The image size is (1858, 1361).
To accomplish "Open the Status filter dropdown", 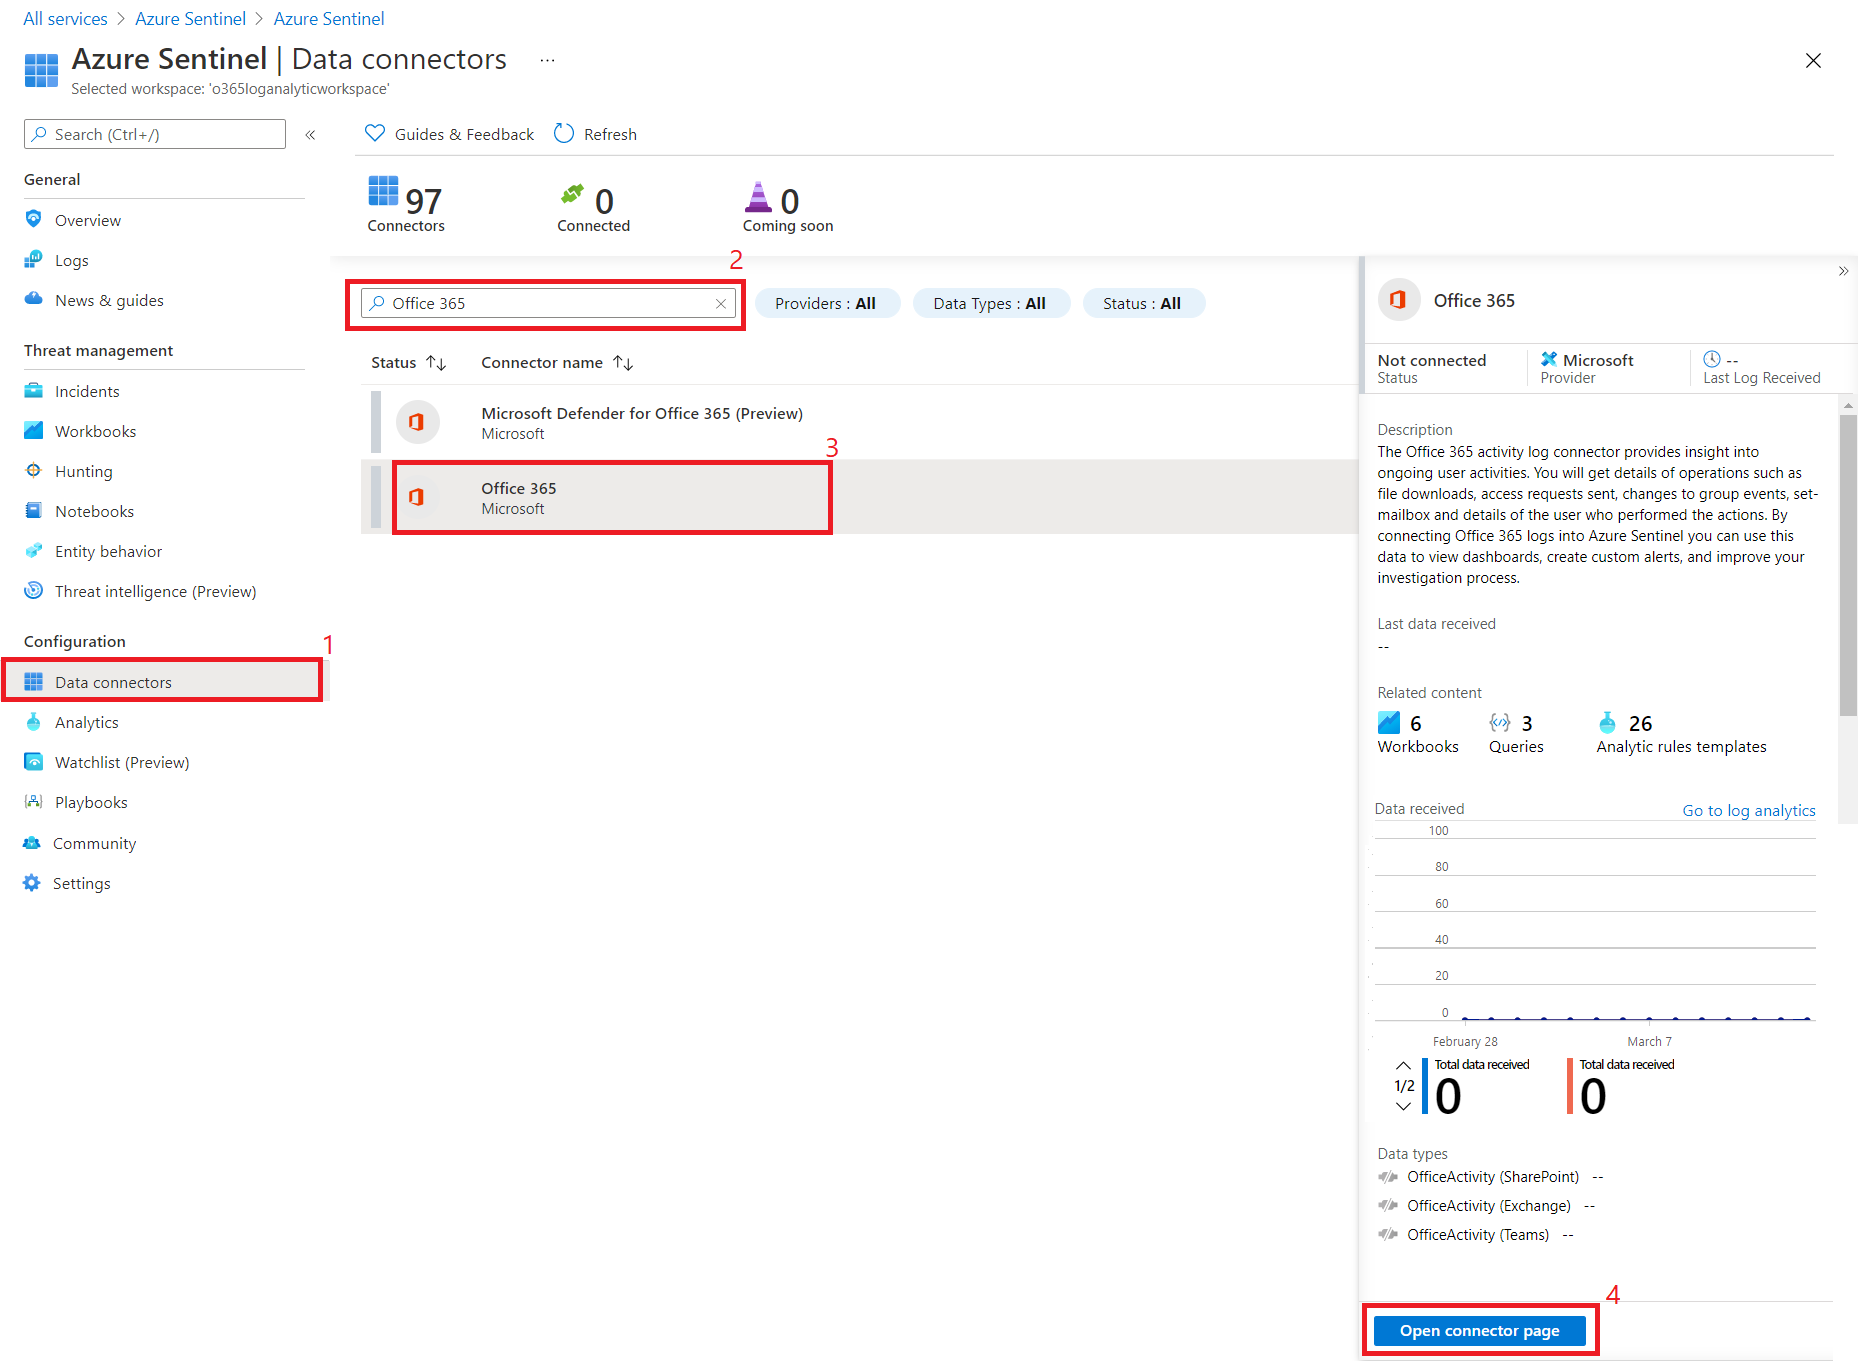I will [x=1142, y=303].
